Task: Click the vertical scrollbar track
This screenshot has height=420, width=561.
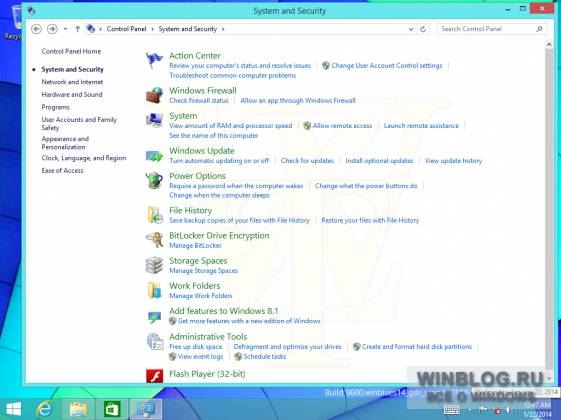Action: [549, 210]
